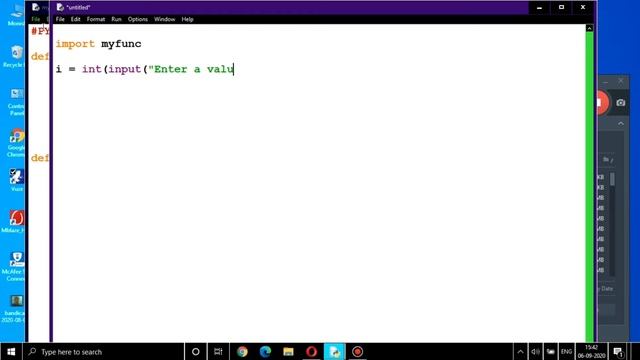Screen dimensions: 640x360
Task: Click the ENG language indicator
Action: coord(566,351)
